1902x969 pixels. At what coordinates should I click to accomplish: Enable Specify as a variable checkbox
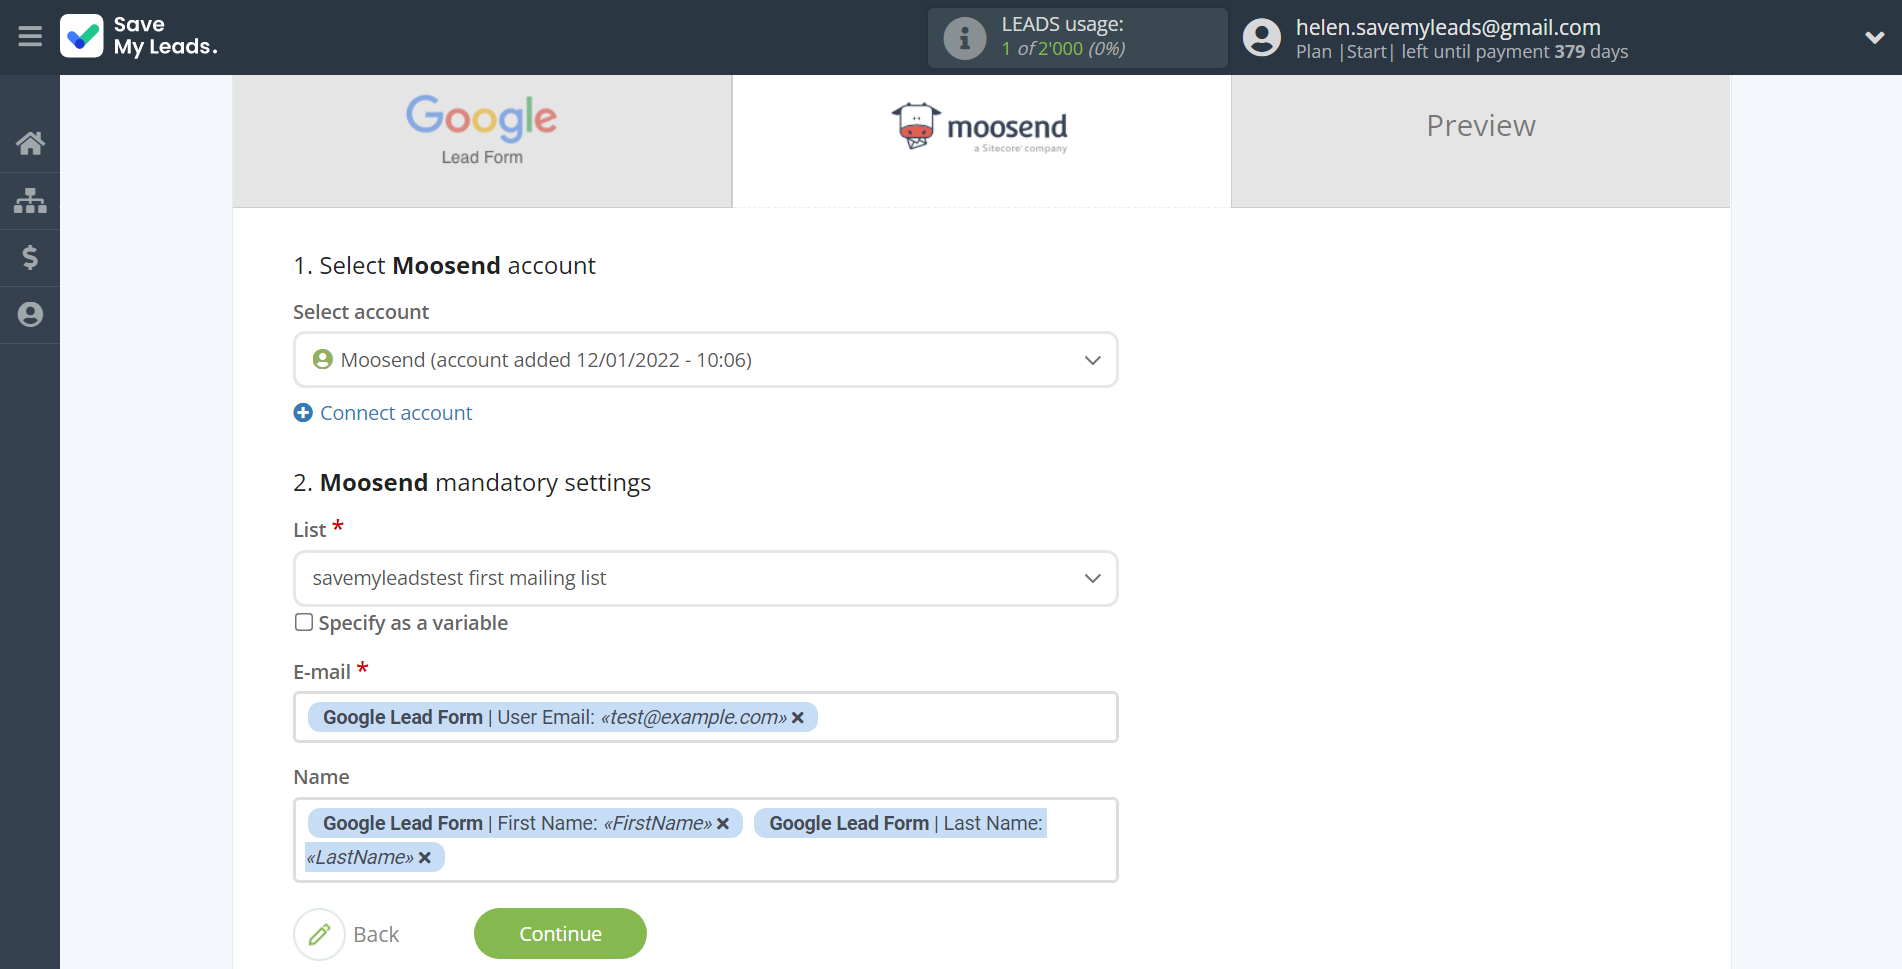click(x=304, y=622)
